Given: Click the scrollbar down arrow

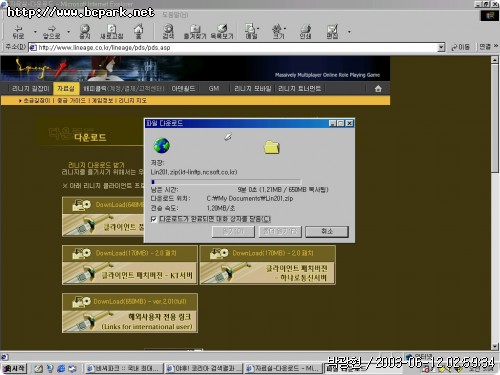Looking at the screenshot, I should [495, 346].
